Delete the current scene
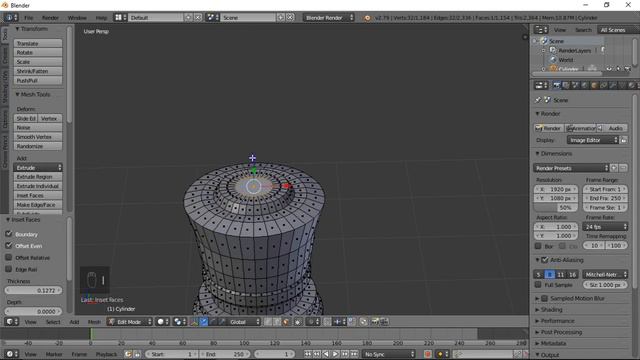Image resolution: width=640 pixels, height=360 pixels. coord(290,18)
